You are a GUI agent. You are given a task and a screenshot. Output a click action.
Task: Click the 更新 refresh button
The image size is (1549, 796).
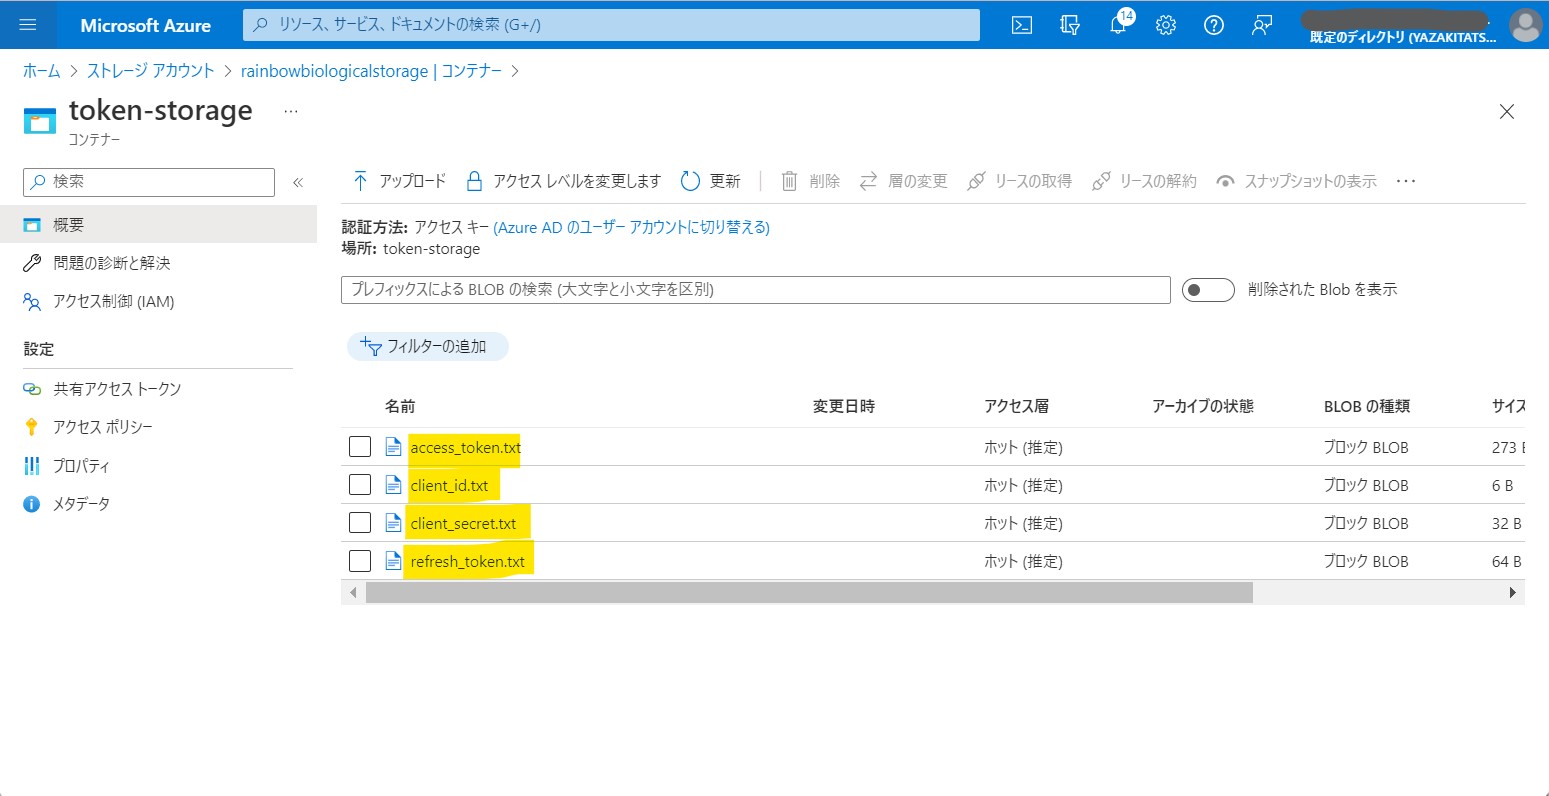coord(711,181)
